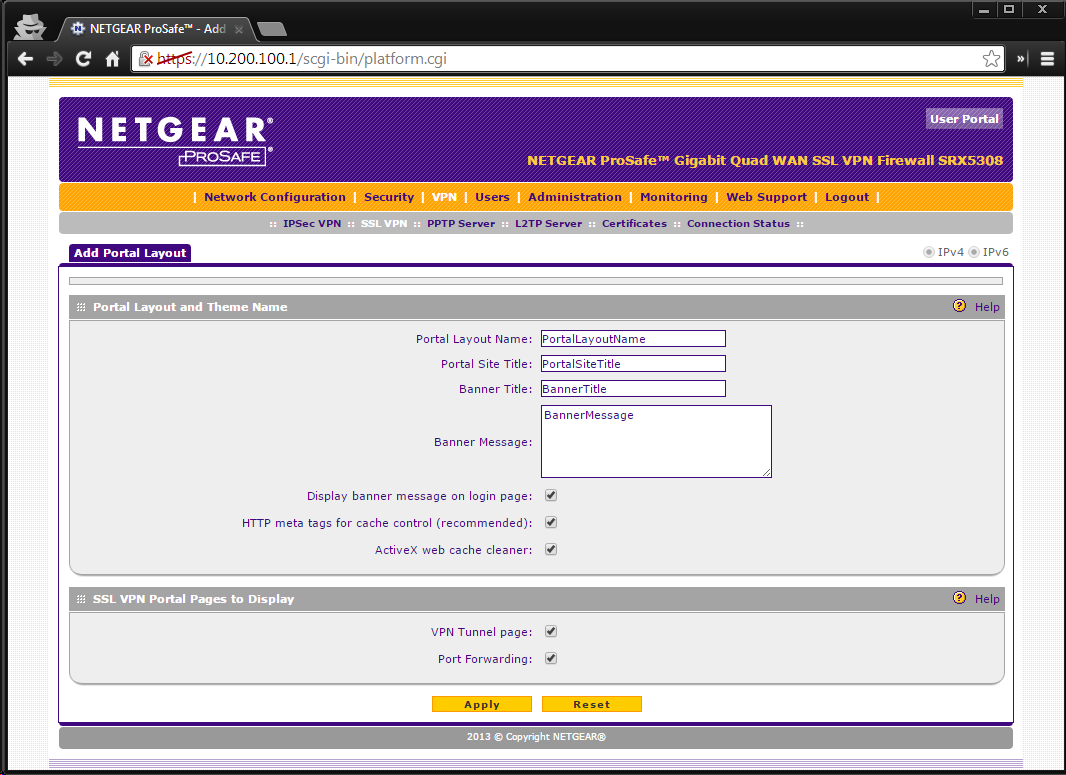The image size is (1066, 775).
Task: Open the Security menu
Action: [389, 197]
